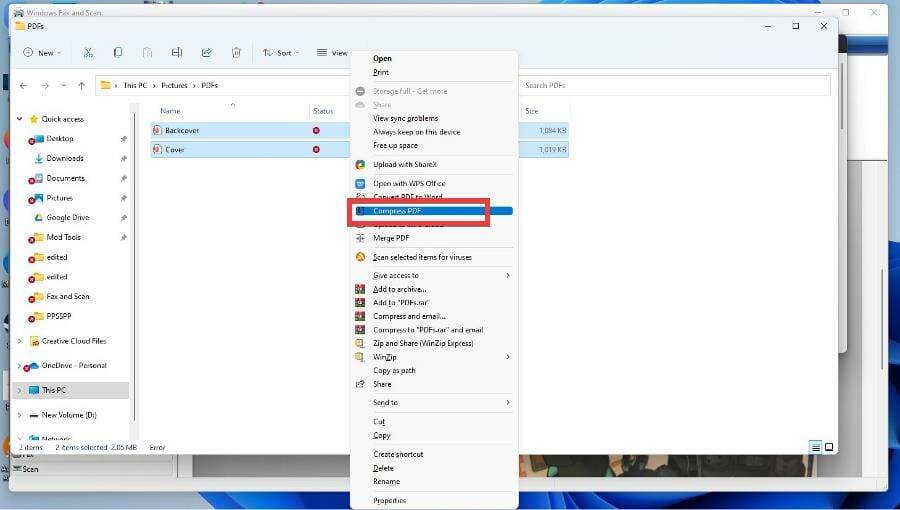
Task: Go forward with the forward arrow
Action: 45,85
